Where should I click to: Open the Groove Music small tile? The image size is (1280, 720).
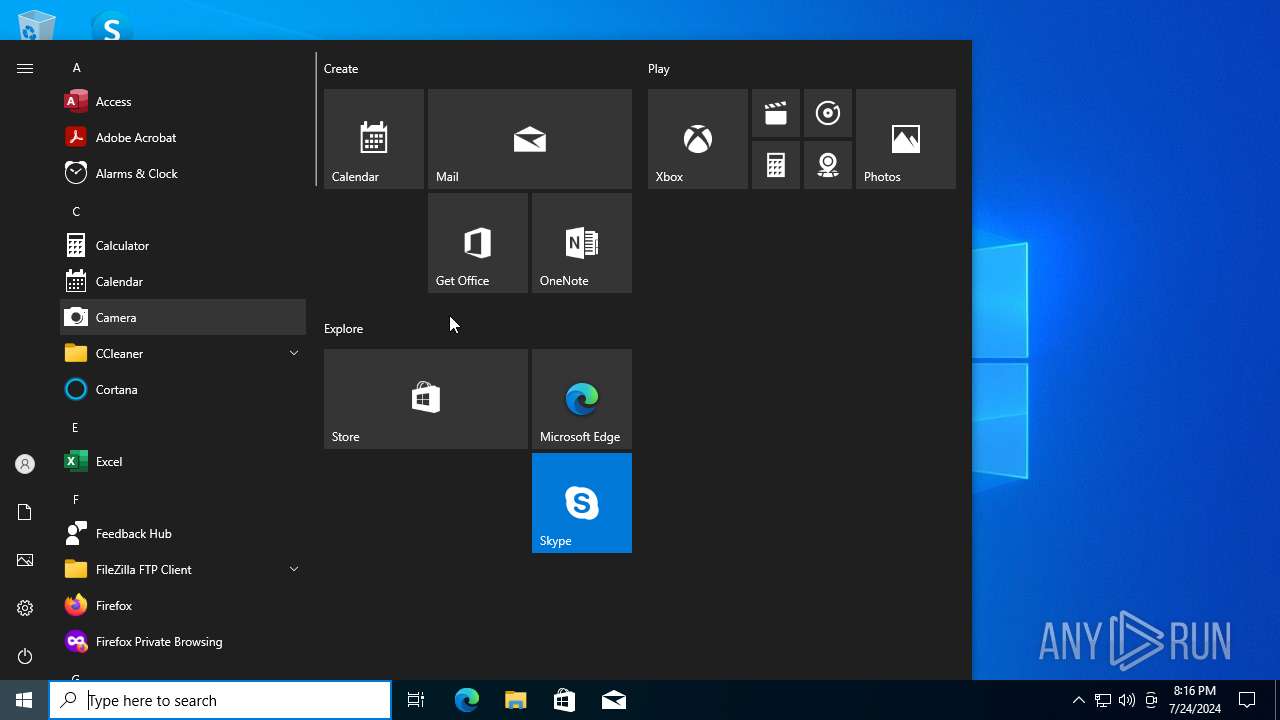tap(828, 113)
